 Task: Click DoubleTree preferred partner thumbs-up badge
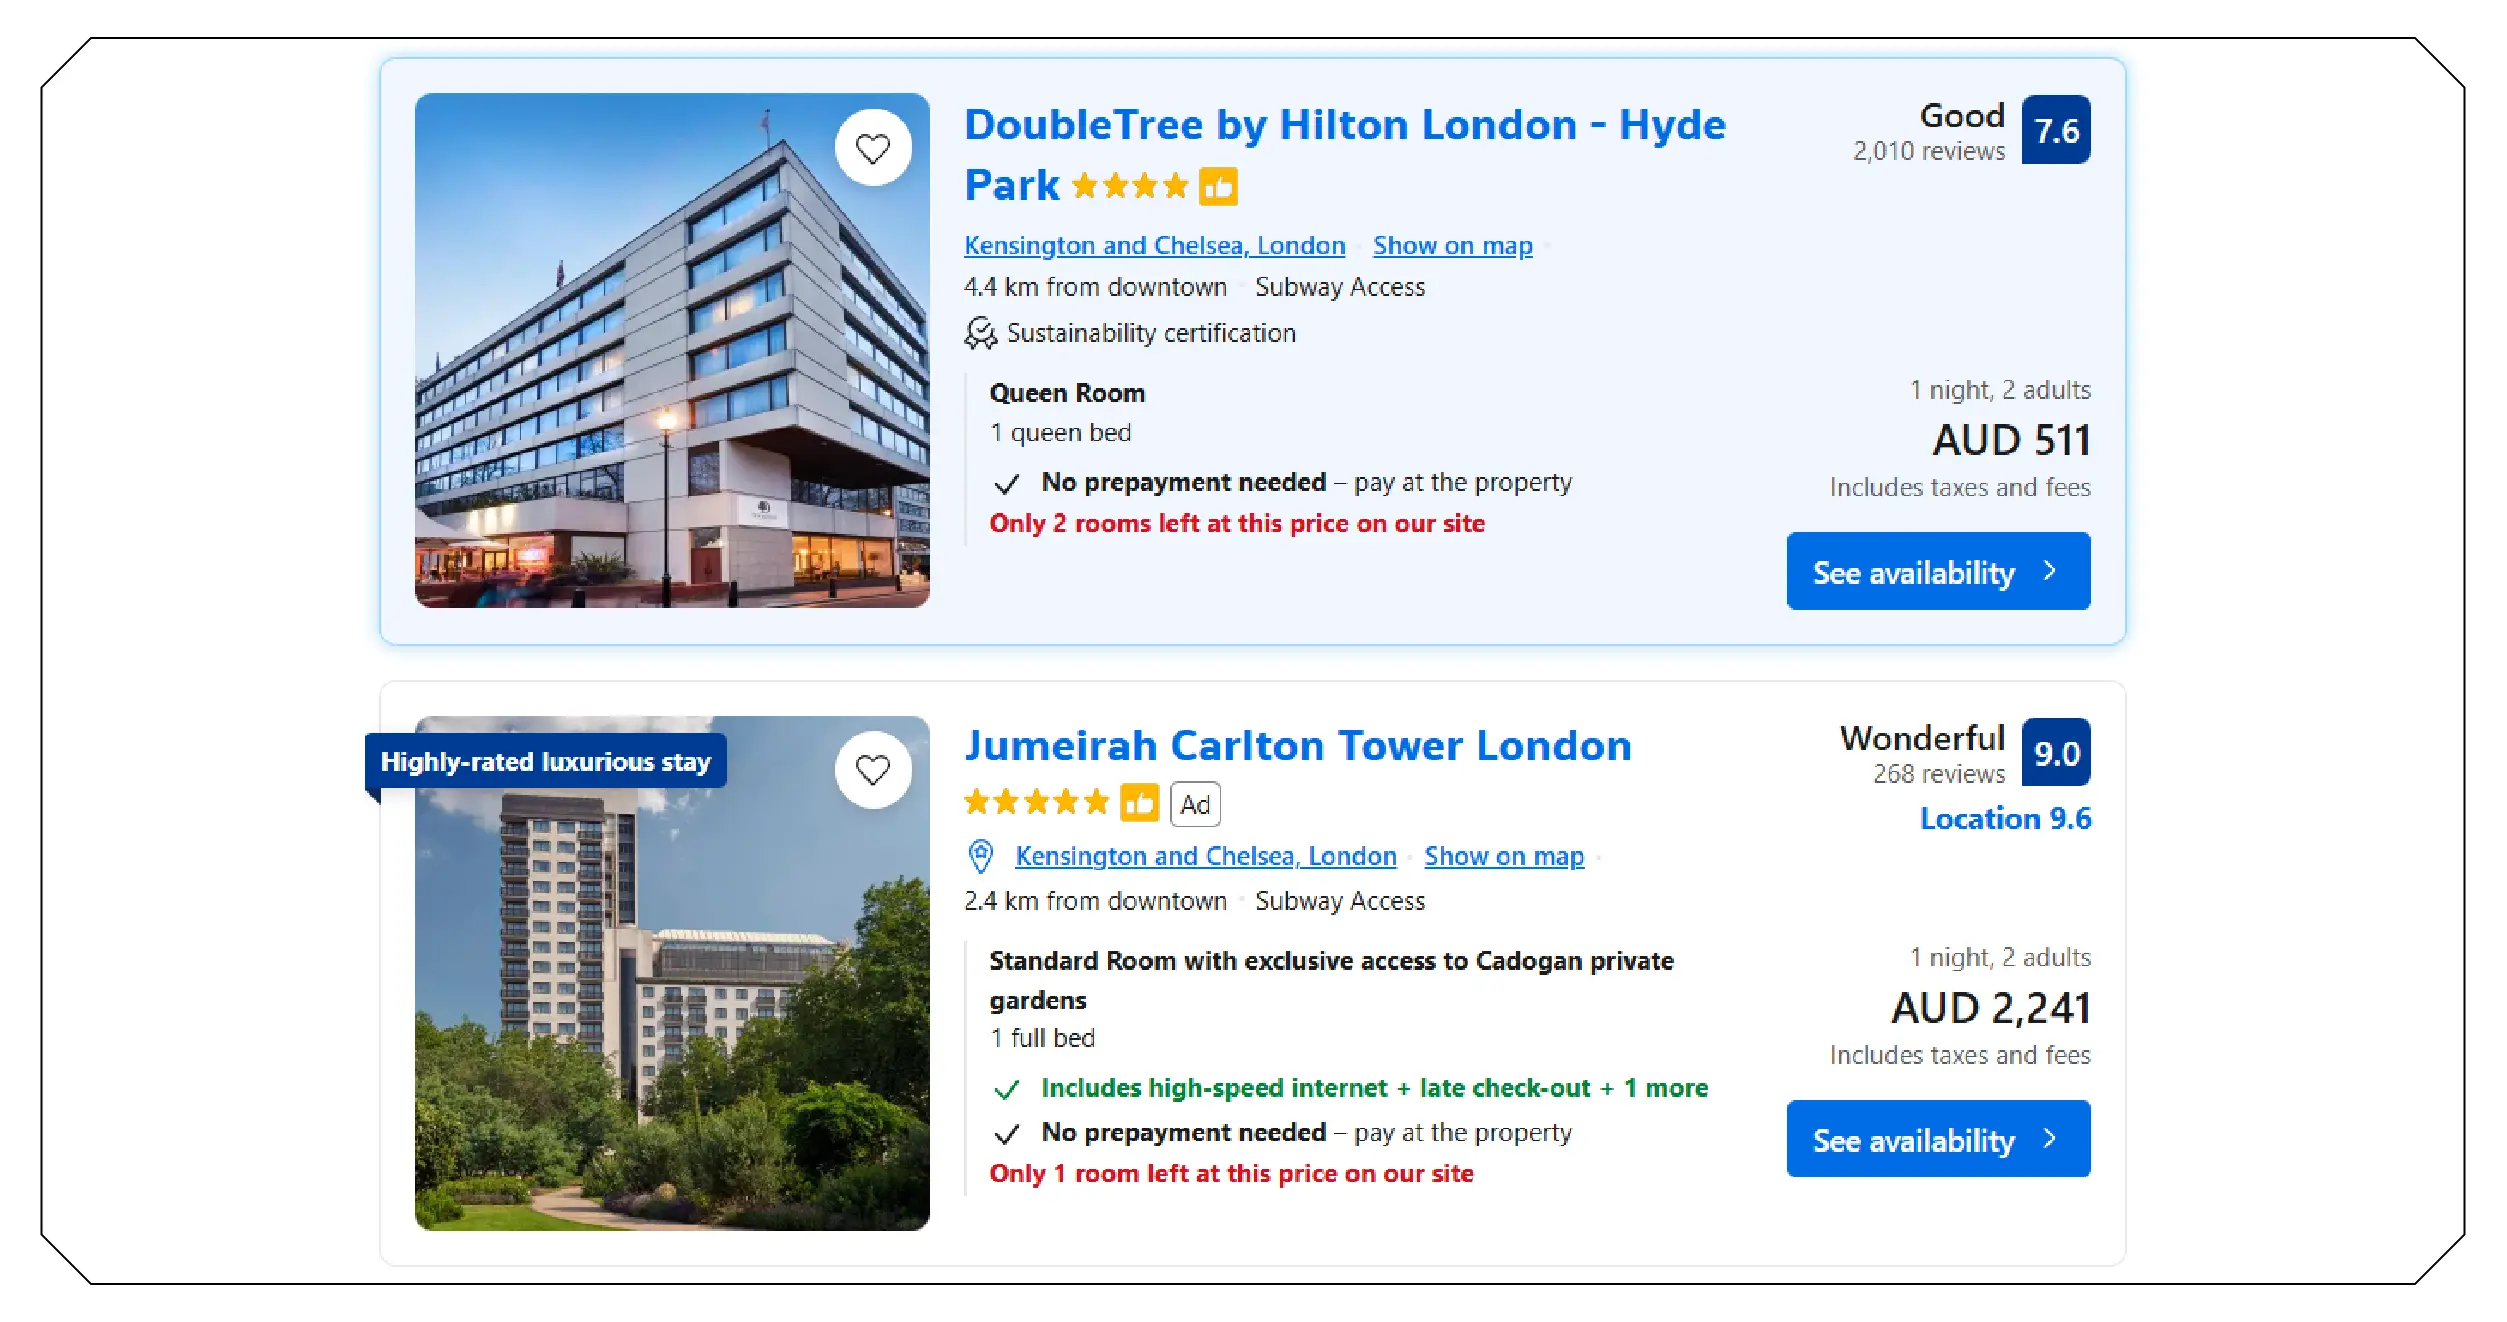(1218, 187)
